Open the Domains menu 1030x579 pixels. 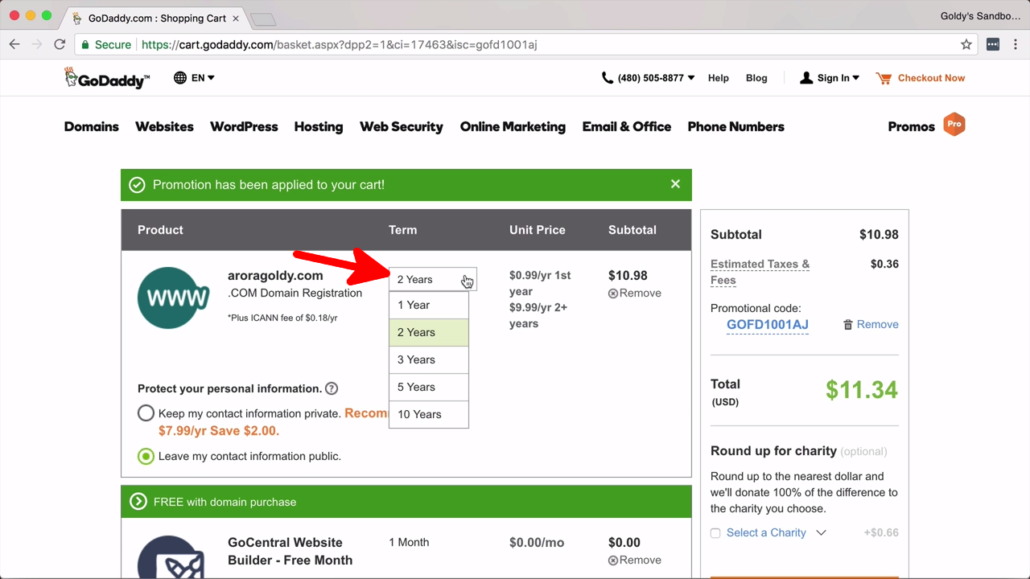(91, 127)
